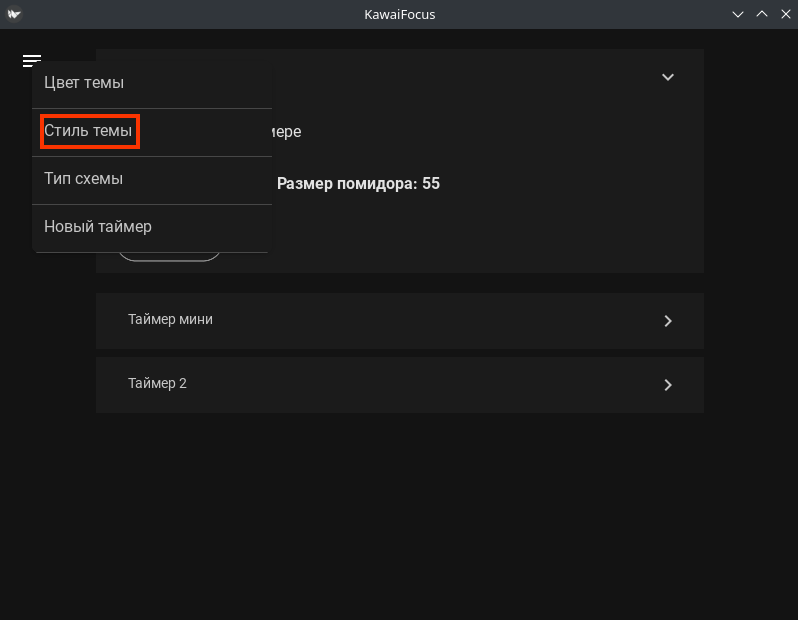Close the KawaiFocus window
The height and width of the screenshot is (620, 798).
point(784,14)
